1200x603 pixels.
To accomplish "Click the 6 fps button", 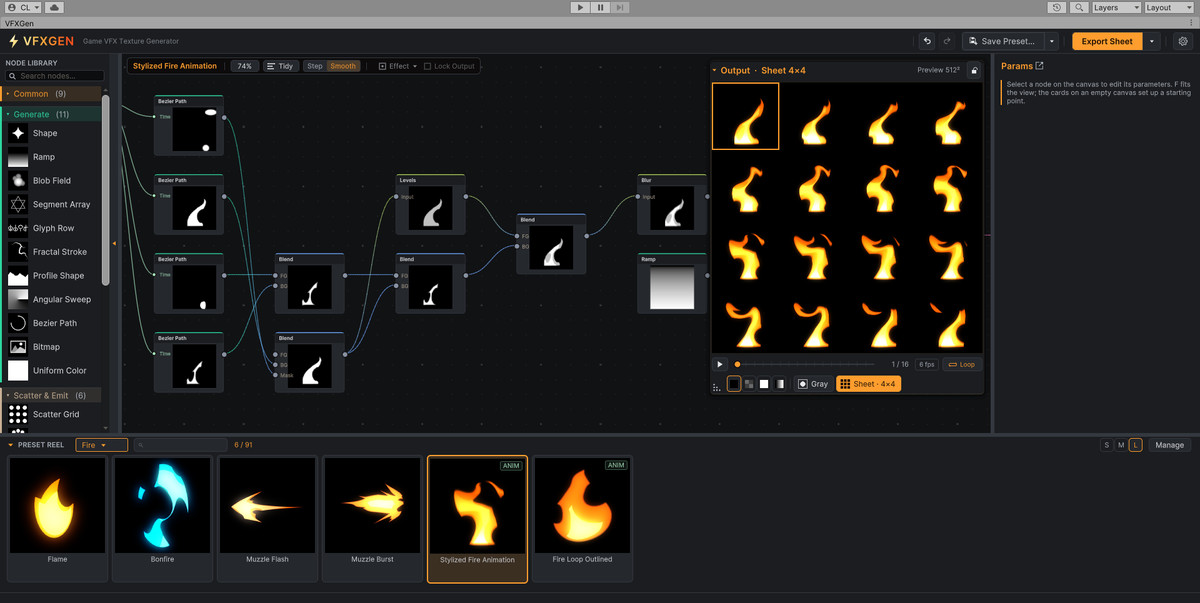I will 926,364.
